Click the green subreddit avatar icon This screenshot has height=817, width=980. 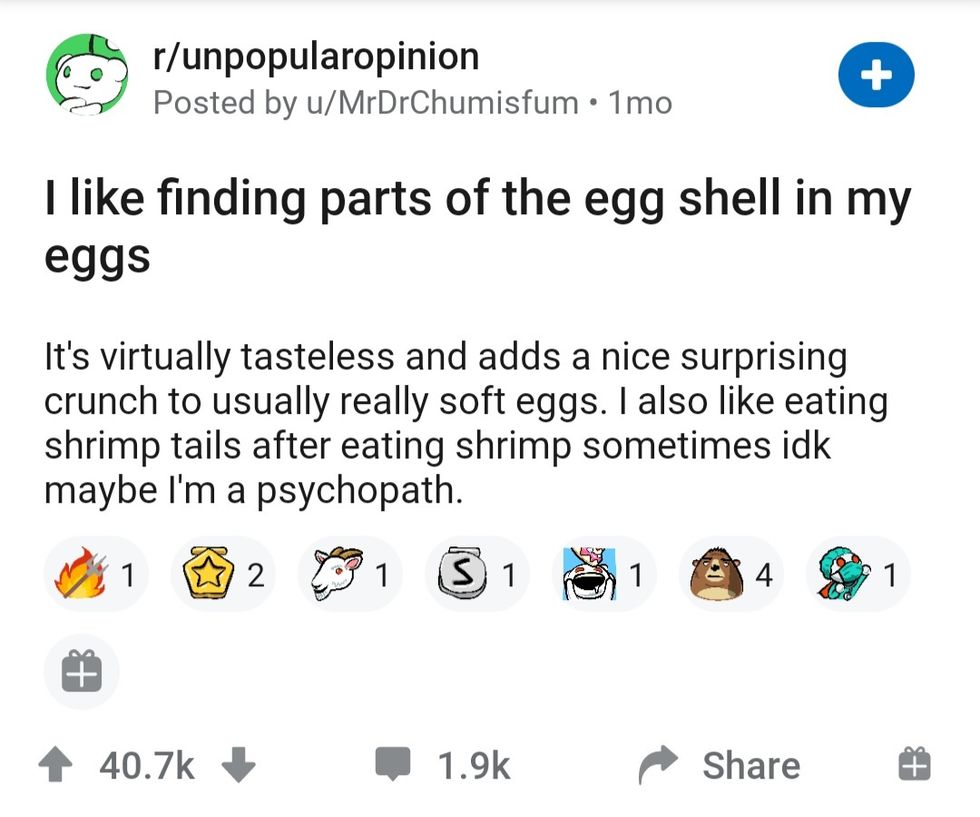tap(85, 77)
